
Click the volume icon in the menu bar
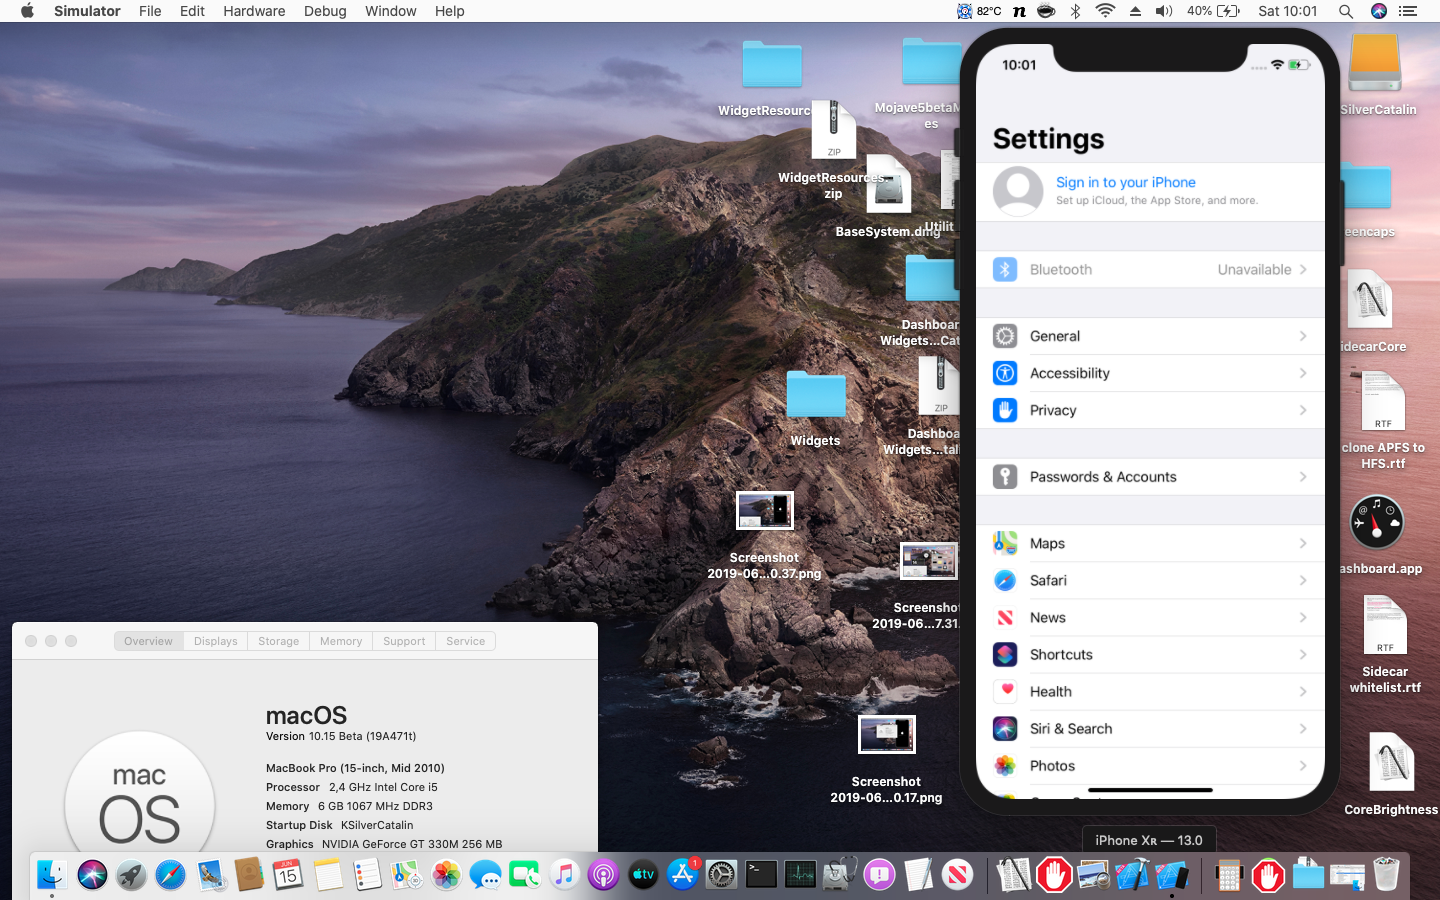(1164, 11)
